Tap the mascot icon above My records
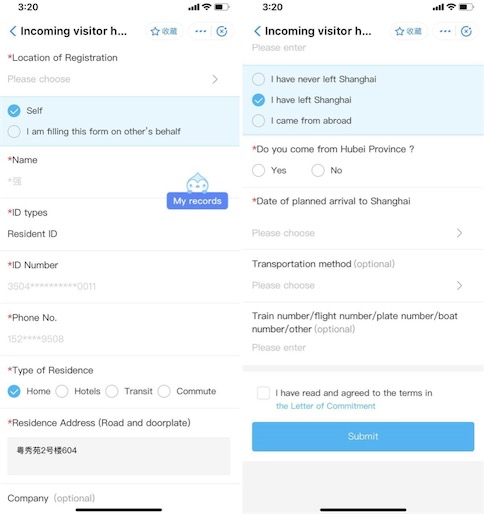Screen dimensions: 484x514 [x=197, y=183]
